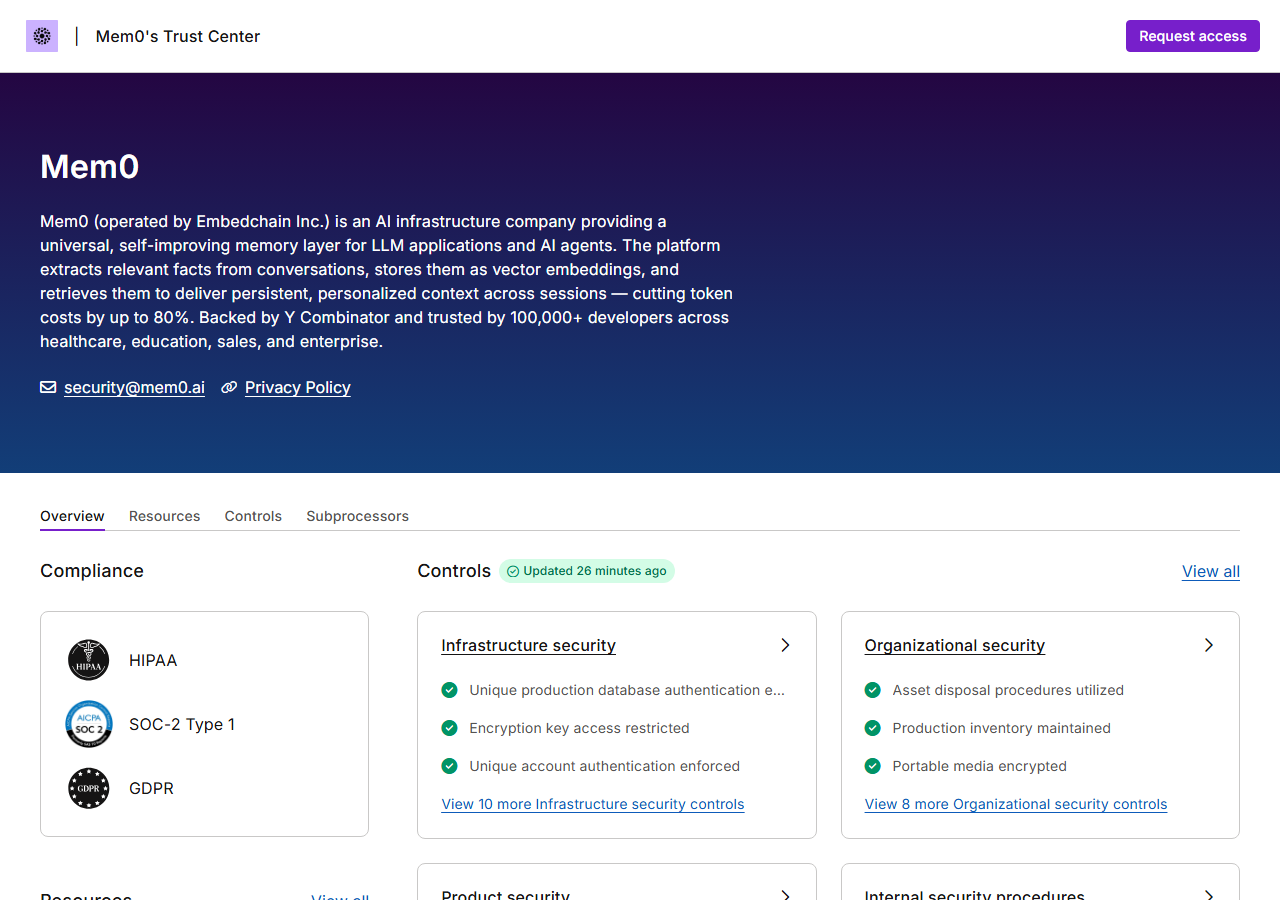Click Portable media encrypted text
Screen dimensions: 1280x900
coord(980,766)
